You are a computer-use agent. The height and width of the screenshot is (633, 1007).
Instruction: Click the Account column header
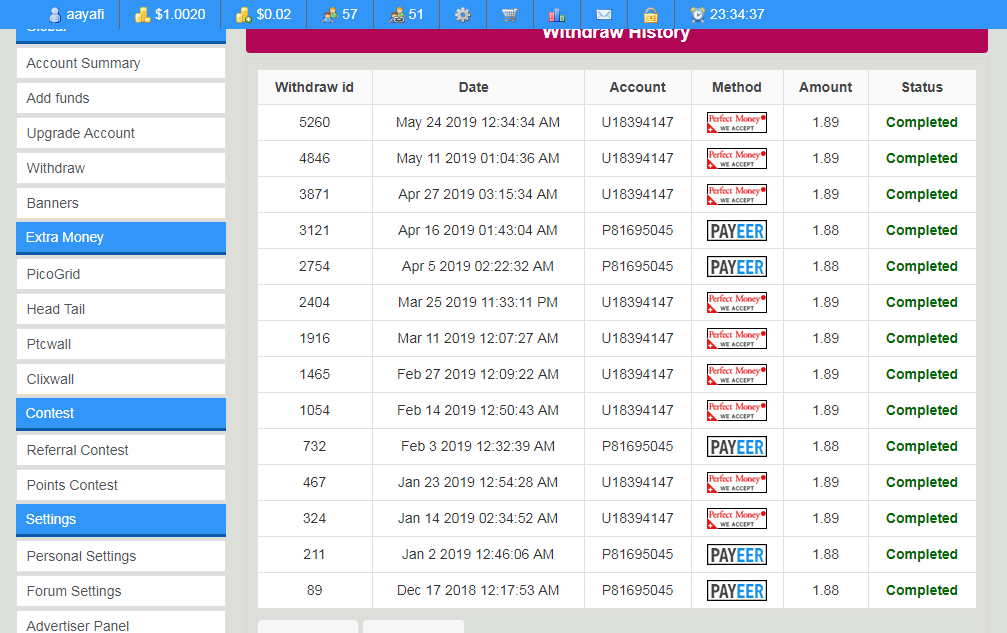click(x=637, y=87)
